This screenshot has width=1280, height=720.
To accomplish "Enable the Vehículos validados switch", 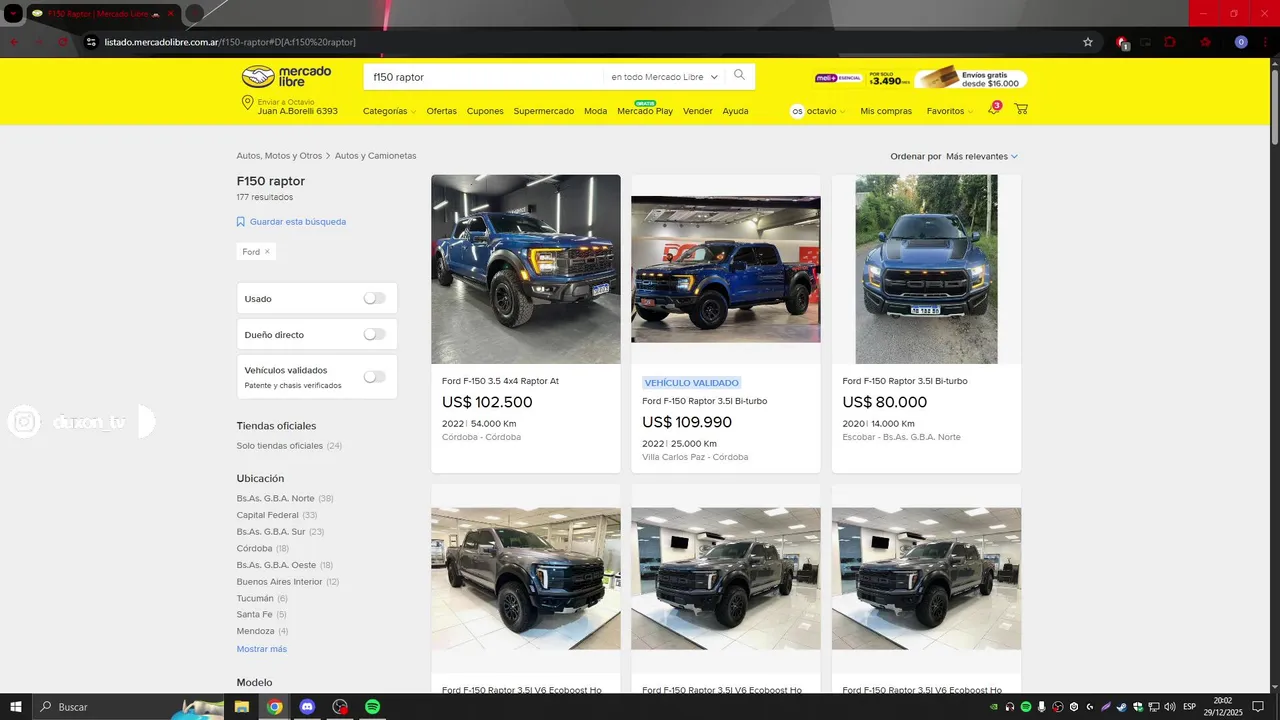I will 374,377.
